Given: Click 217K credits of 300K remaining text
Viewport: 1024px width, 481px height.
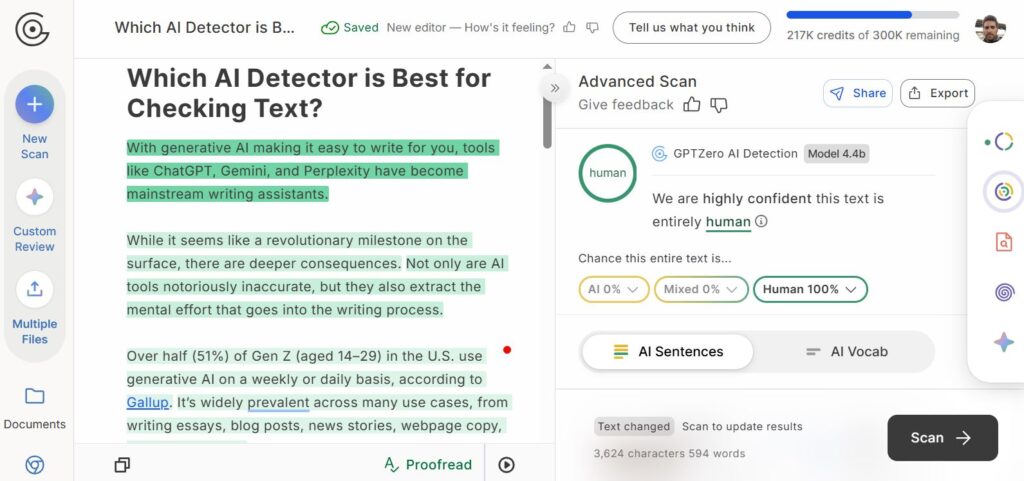Looking at the screenshot, I should [x=872, y=35].
